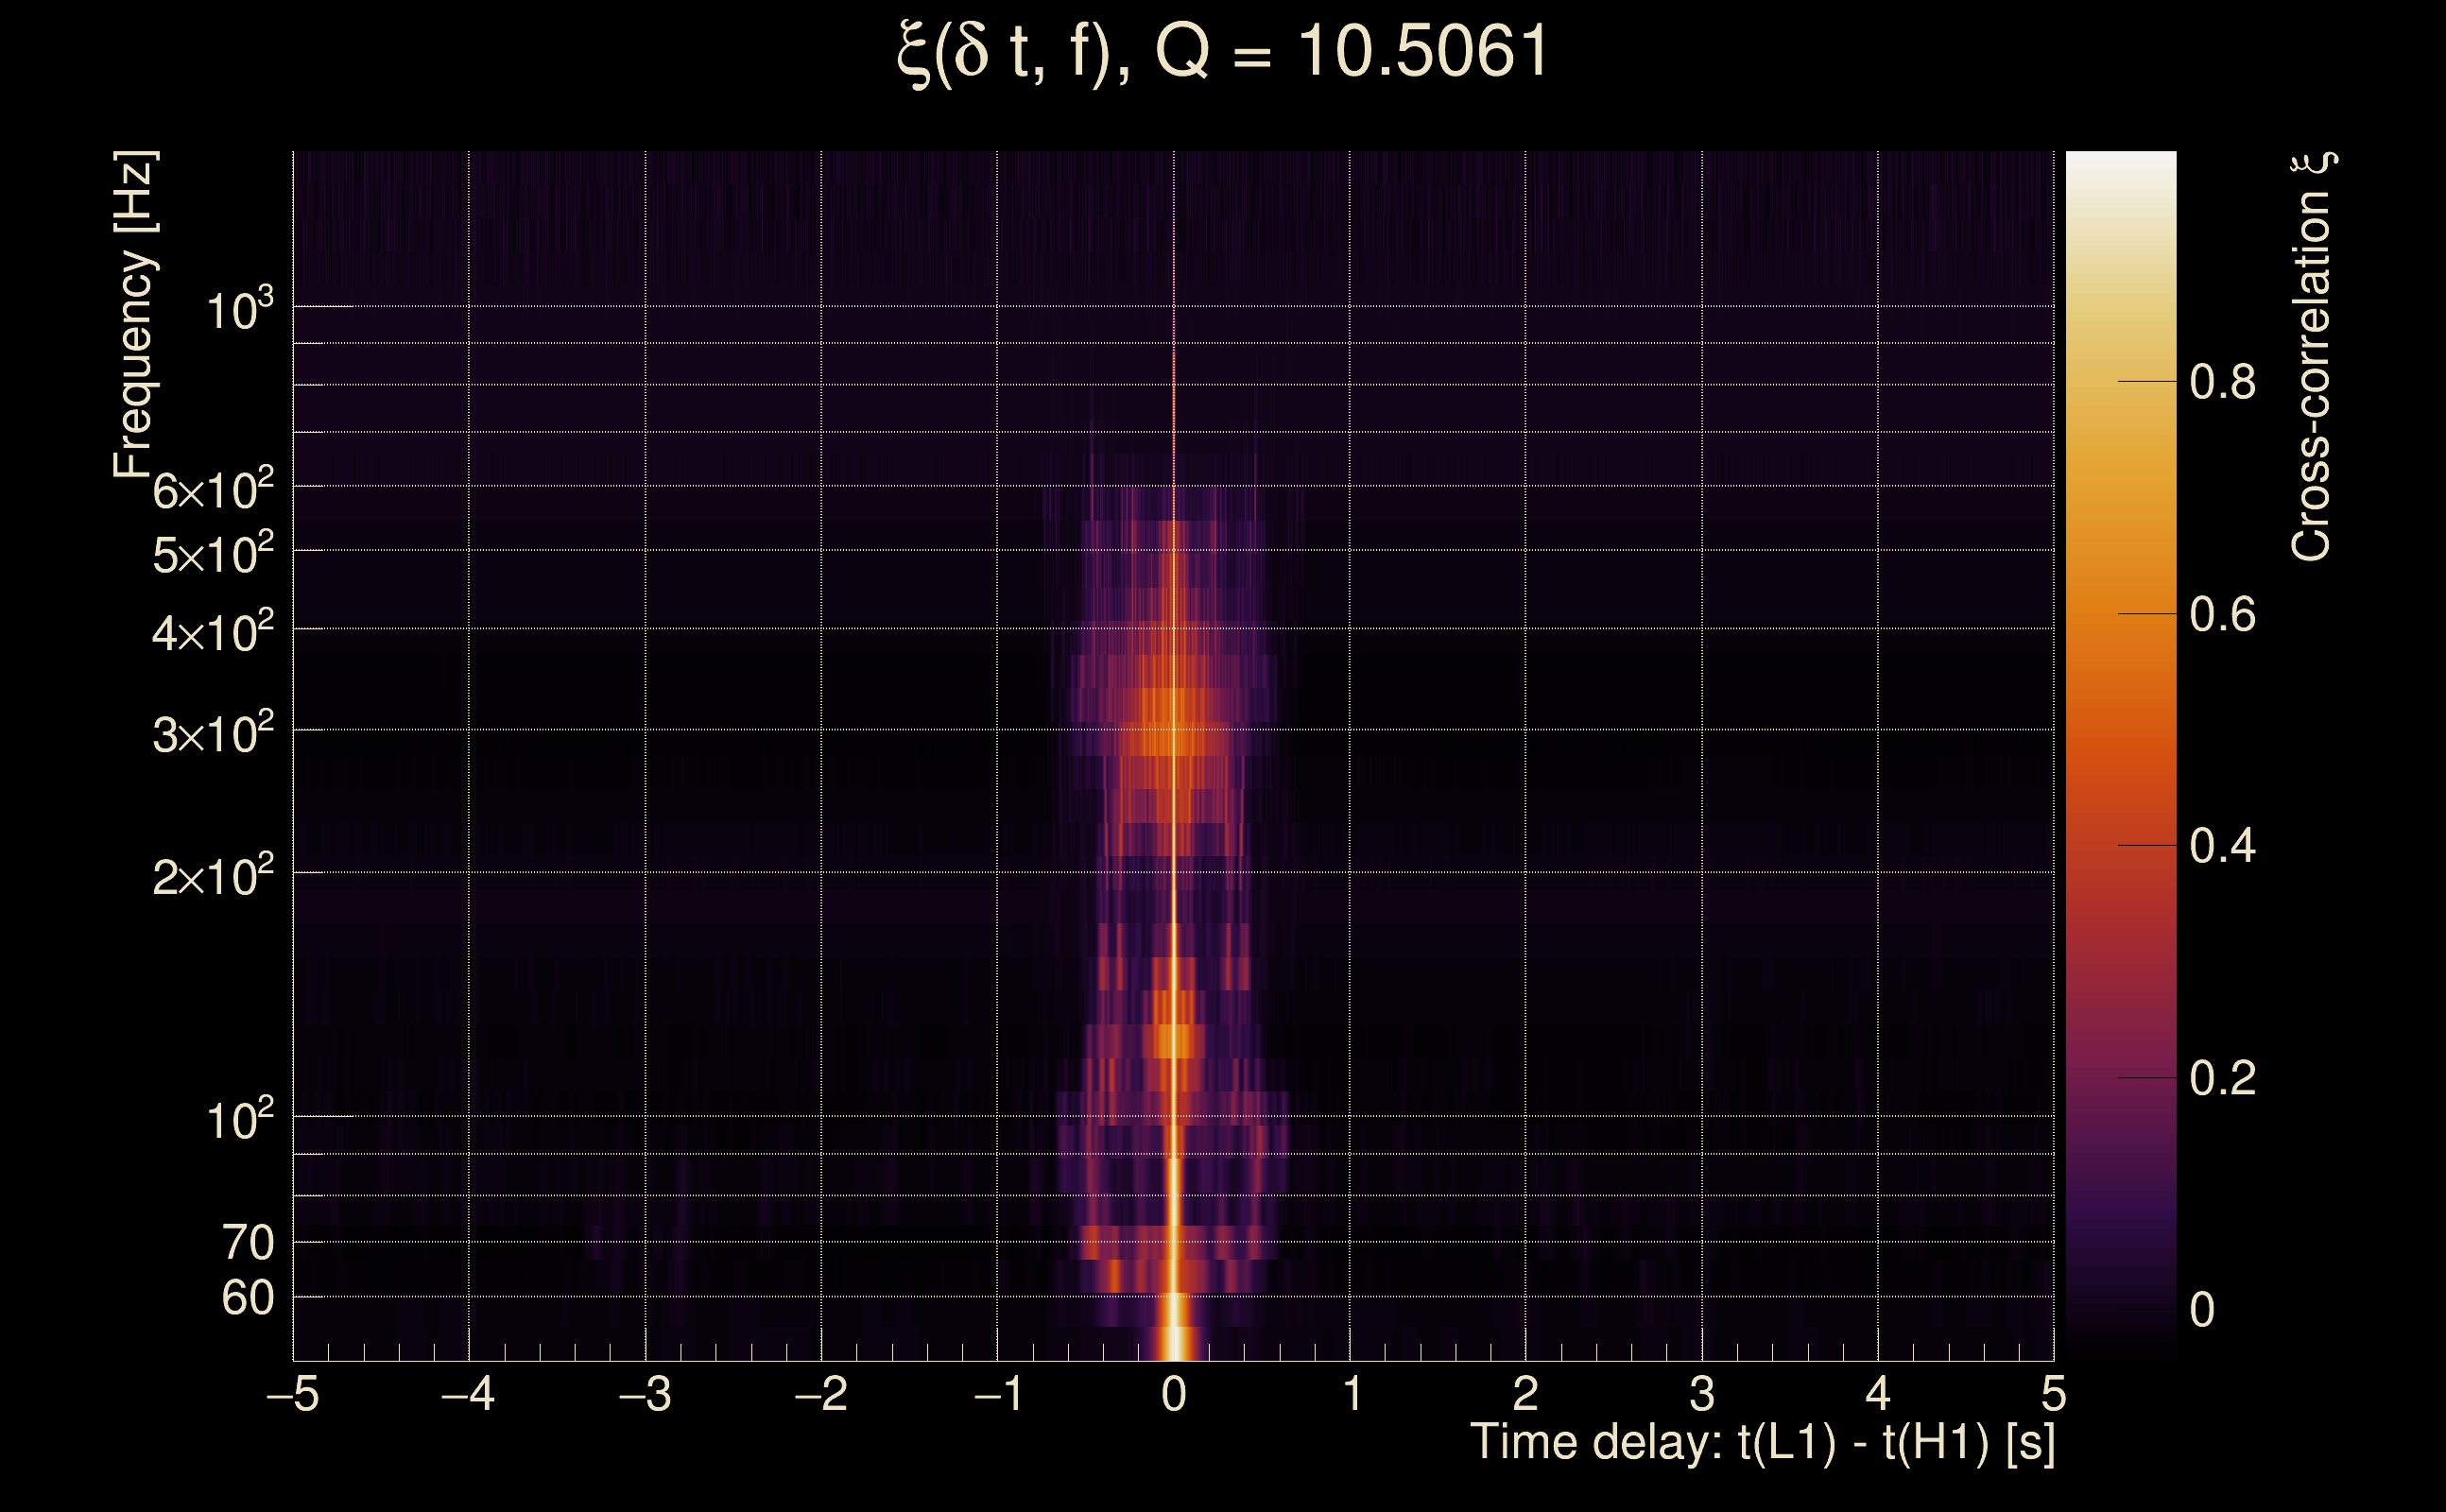Click the 0.4 tick label on colorbar
Viewport: 2446px width, 1512px height.
pyautogui.click(x=2222, y=846)
